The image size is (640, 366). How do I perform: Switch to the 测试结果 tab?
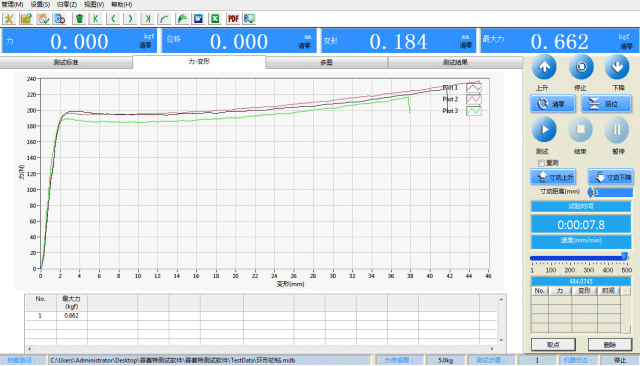pos(456,62)
